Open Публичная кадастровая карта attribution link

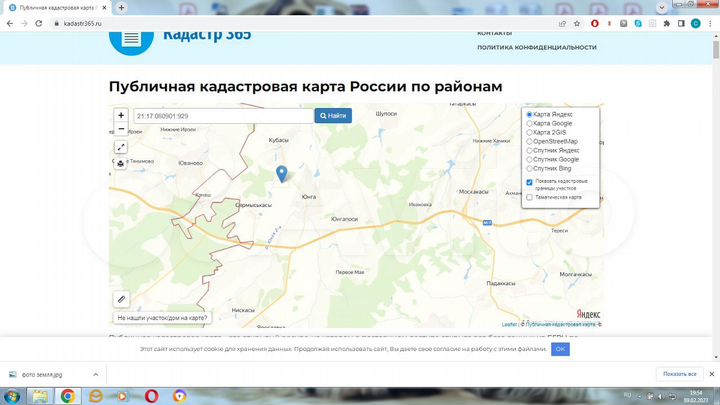[x=560, y=324]
